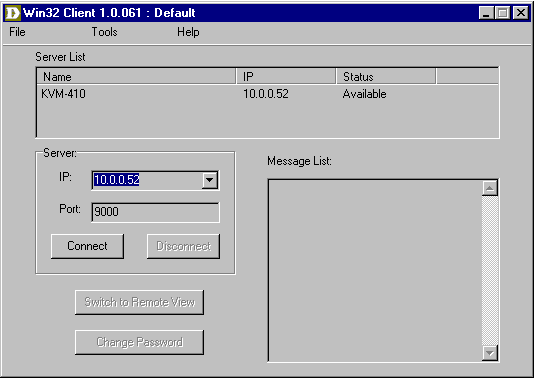Screen dimensions: 534x379
Task: Sort by the Status column header
Action: [386, 77]
